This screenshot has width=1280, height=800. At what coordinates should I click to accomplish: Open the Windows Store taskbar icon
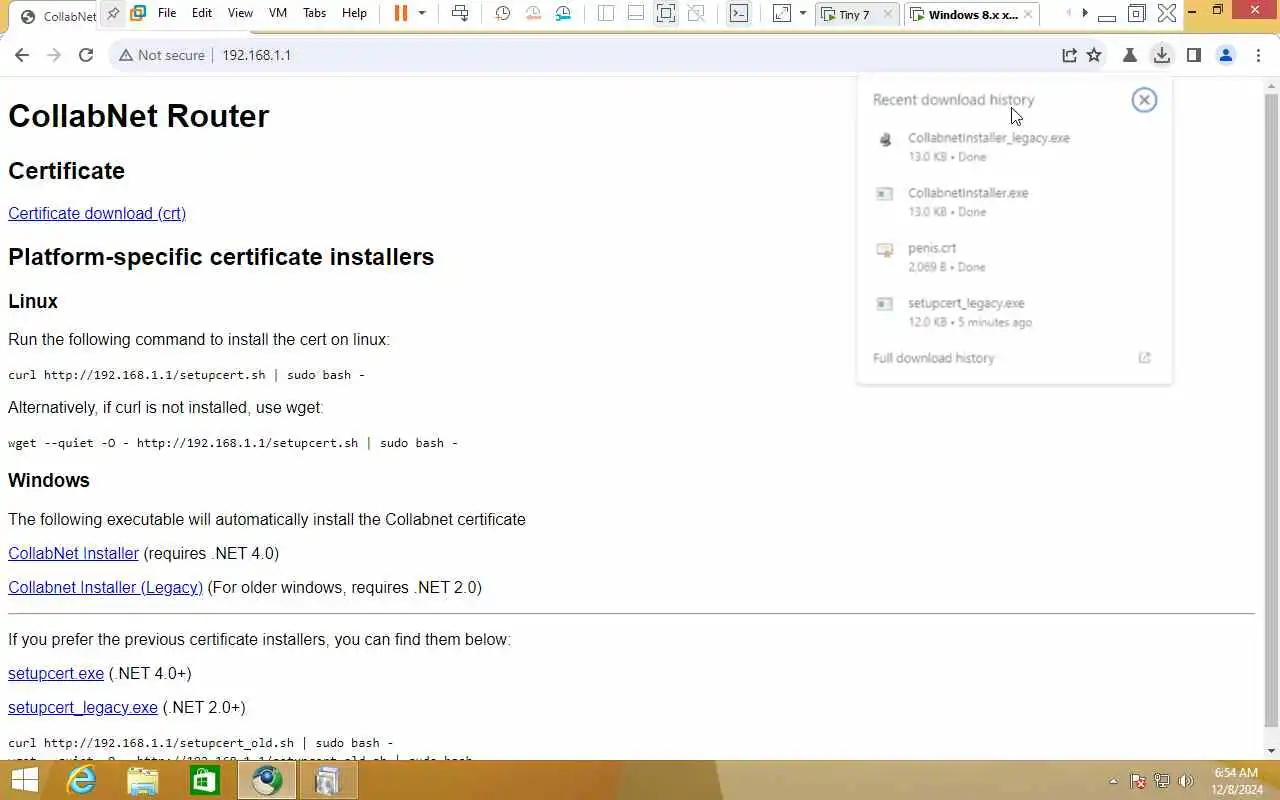(x=204, y=780)
